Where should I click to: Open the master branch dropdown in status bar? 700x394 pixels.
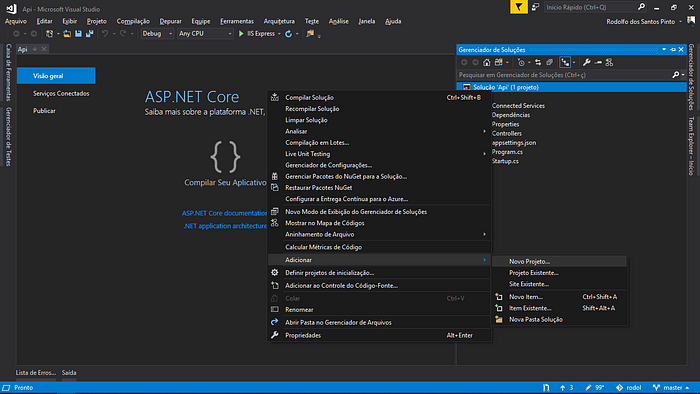tap(671, 388)
